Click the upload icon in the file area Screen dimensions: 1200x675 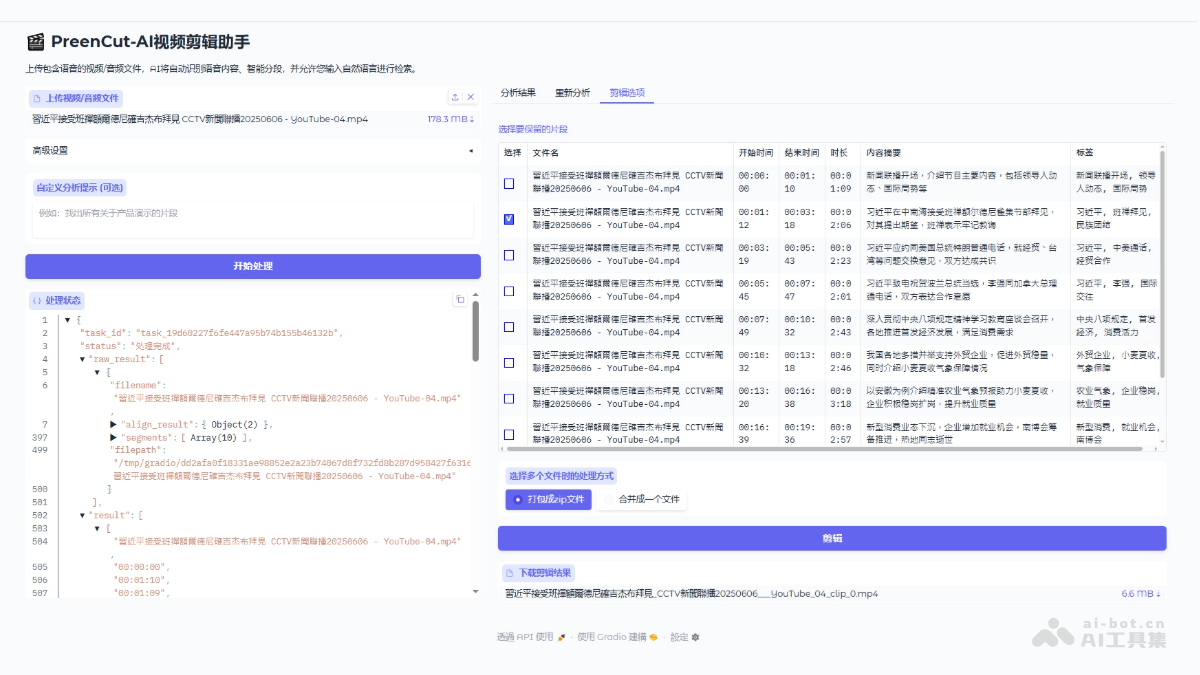(x=455, y=97)
